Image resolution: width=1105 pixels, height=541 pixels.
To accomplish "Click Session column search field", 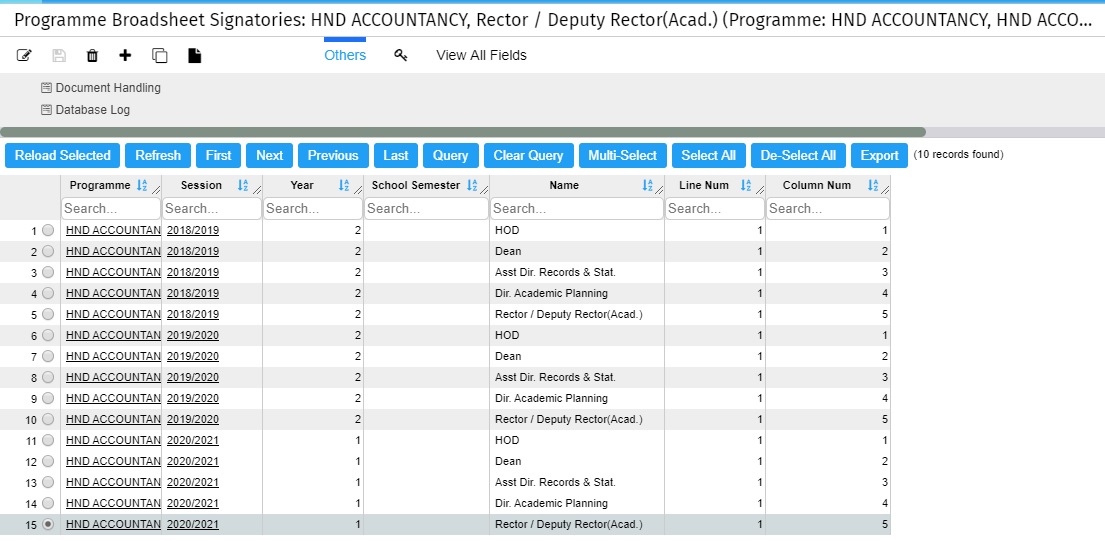I will [x=212, y=209].
